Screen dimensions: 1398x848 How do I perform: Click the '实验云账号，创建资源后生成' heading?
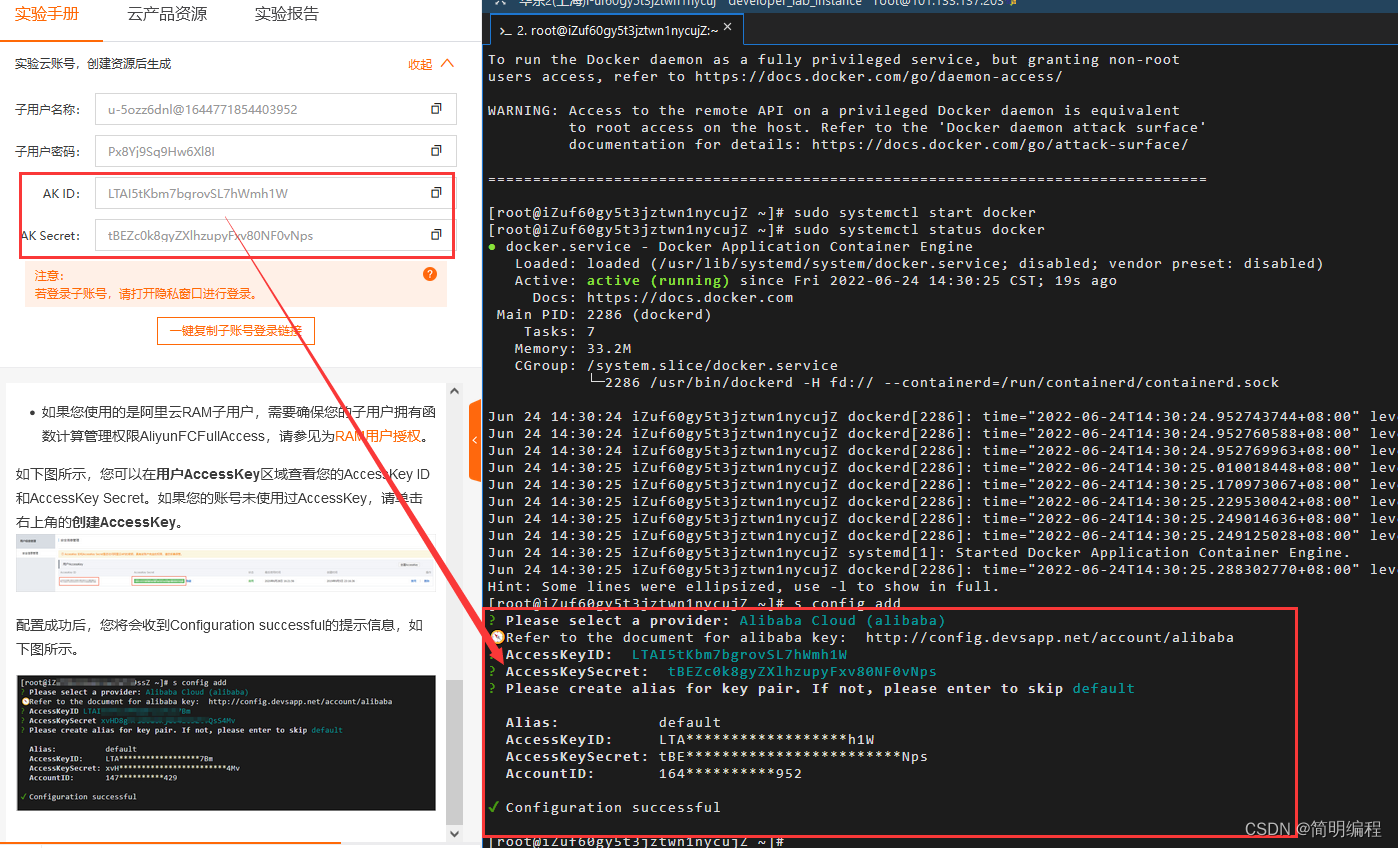click(93, 64)
